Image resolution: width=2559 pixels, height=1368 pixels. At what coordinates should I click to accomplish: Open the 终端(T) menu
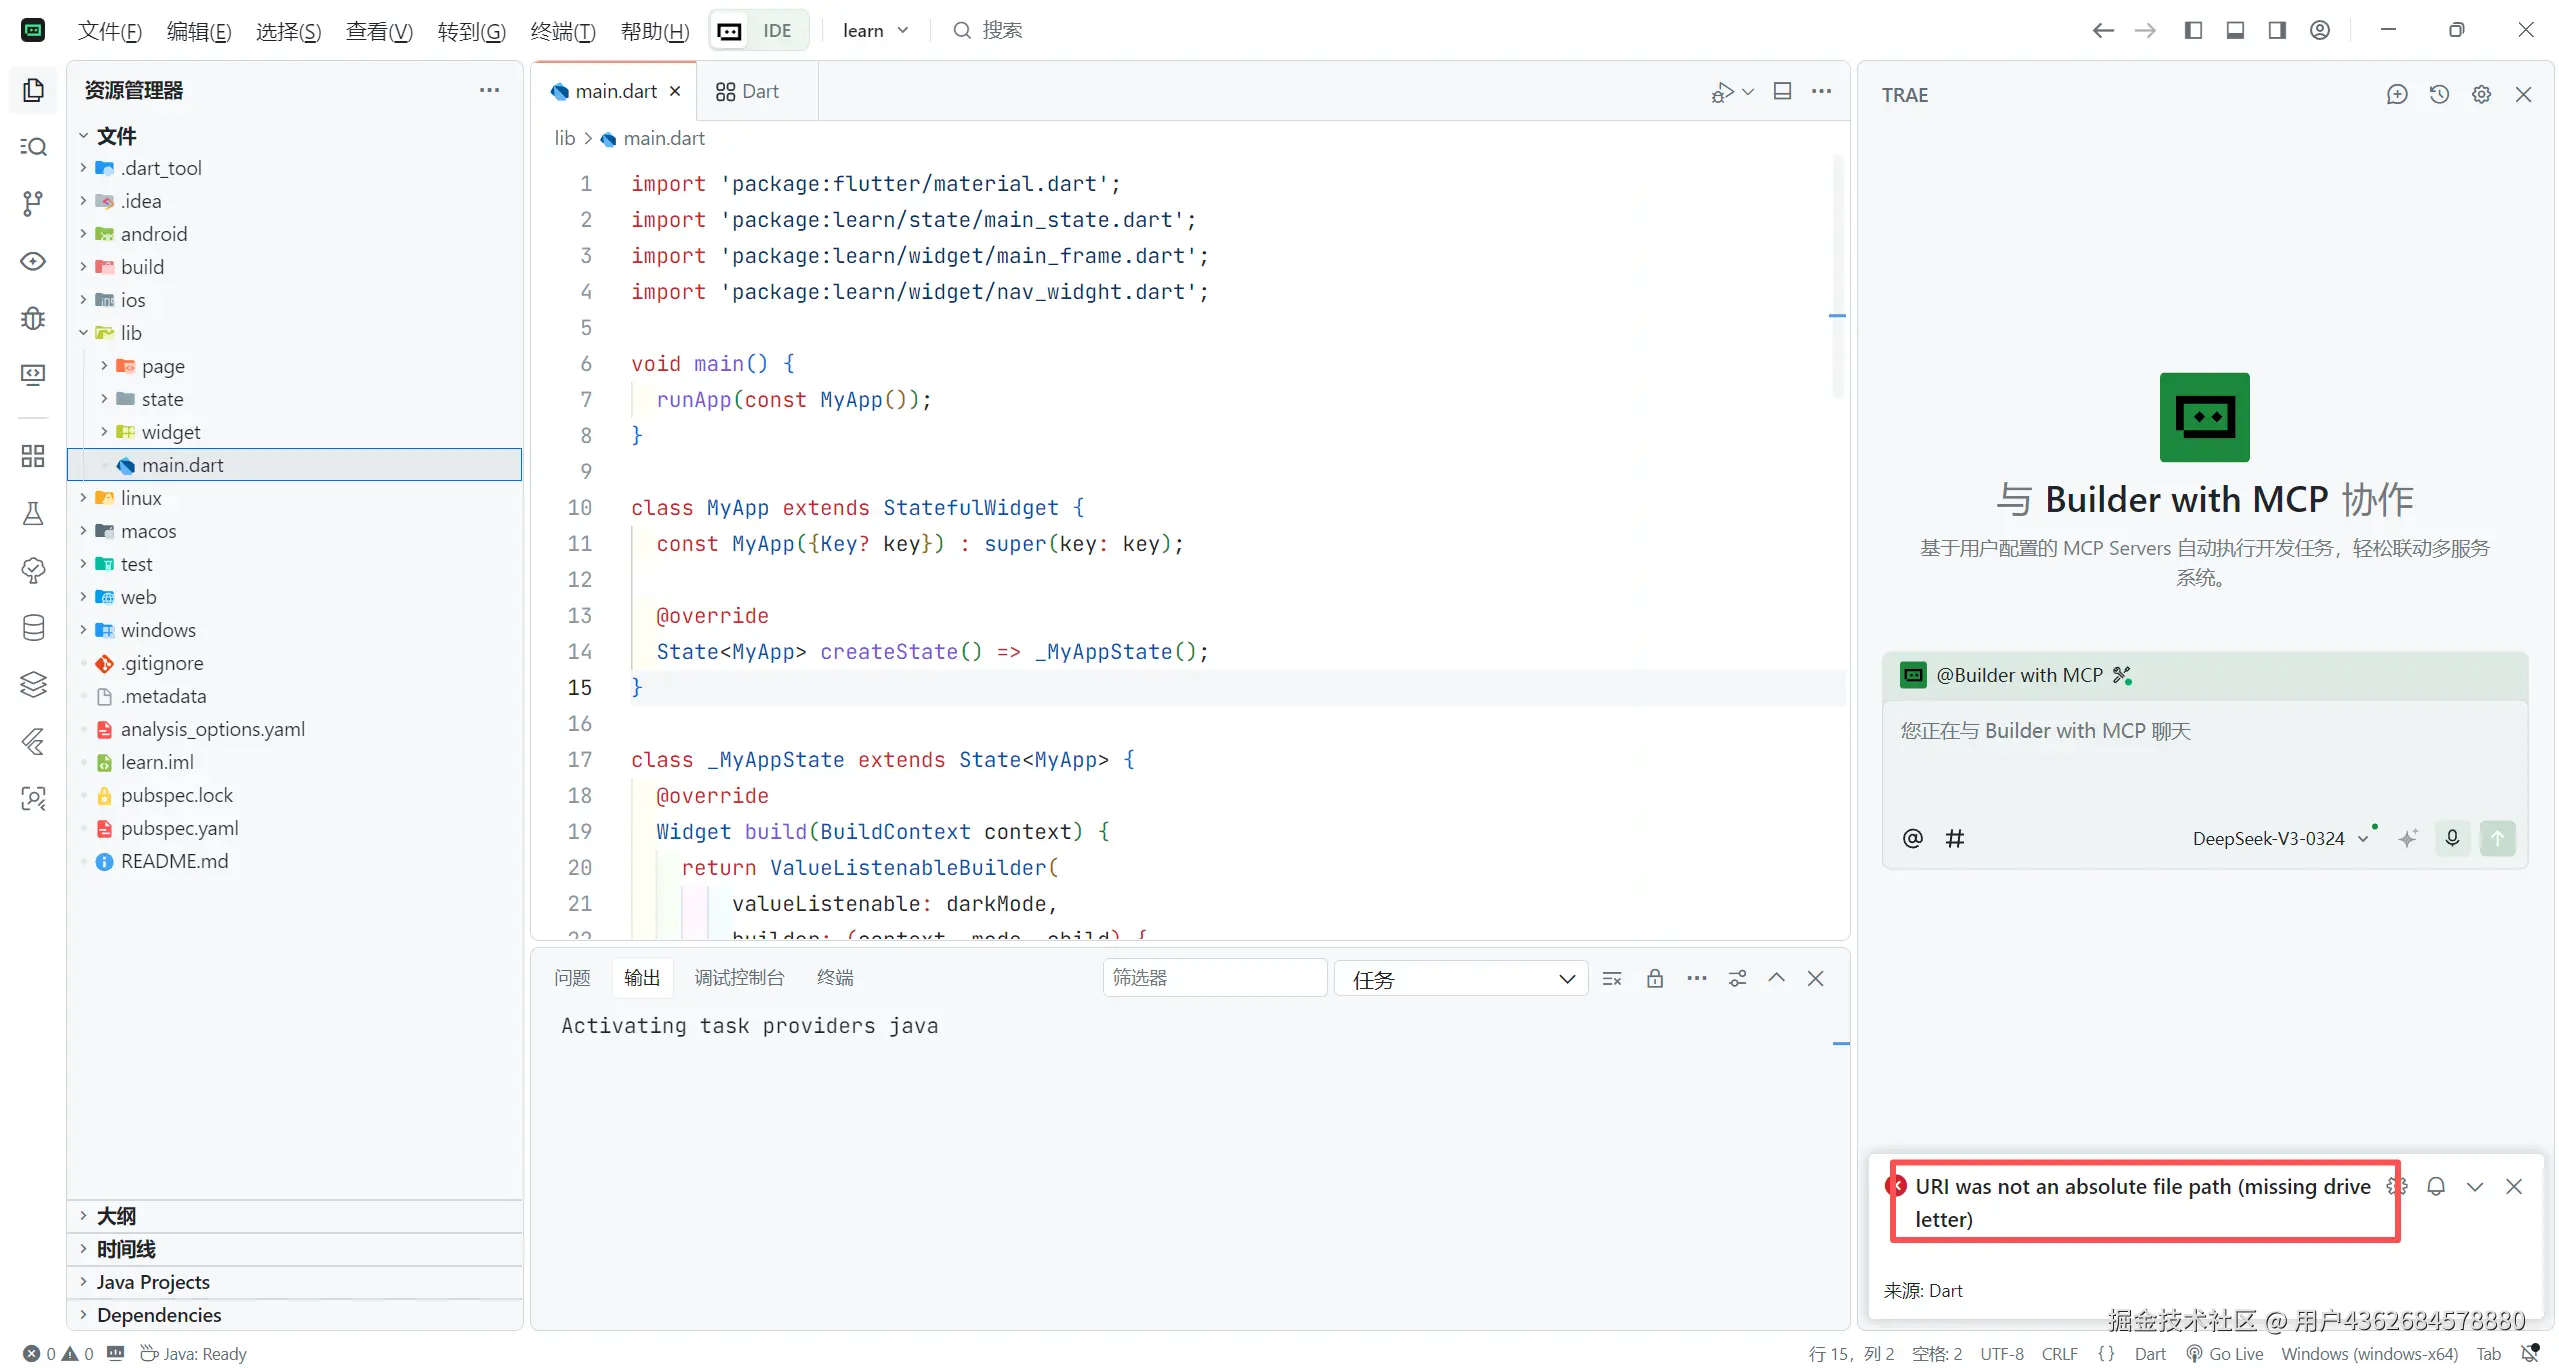562,31
